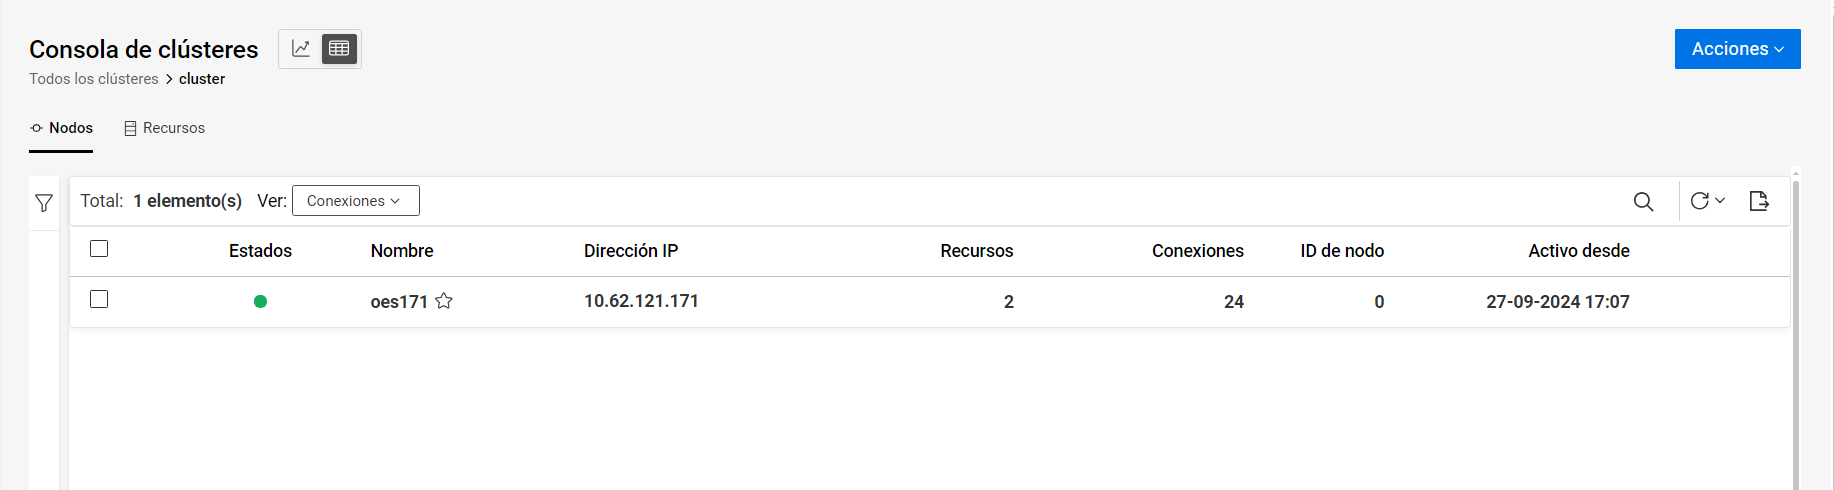Open node oes171 by name

pyautogui.click(x=399, y=302)
